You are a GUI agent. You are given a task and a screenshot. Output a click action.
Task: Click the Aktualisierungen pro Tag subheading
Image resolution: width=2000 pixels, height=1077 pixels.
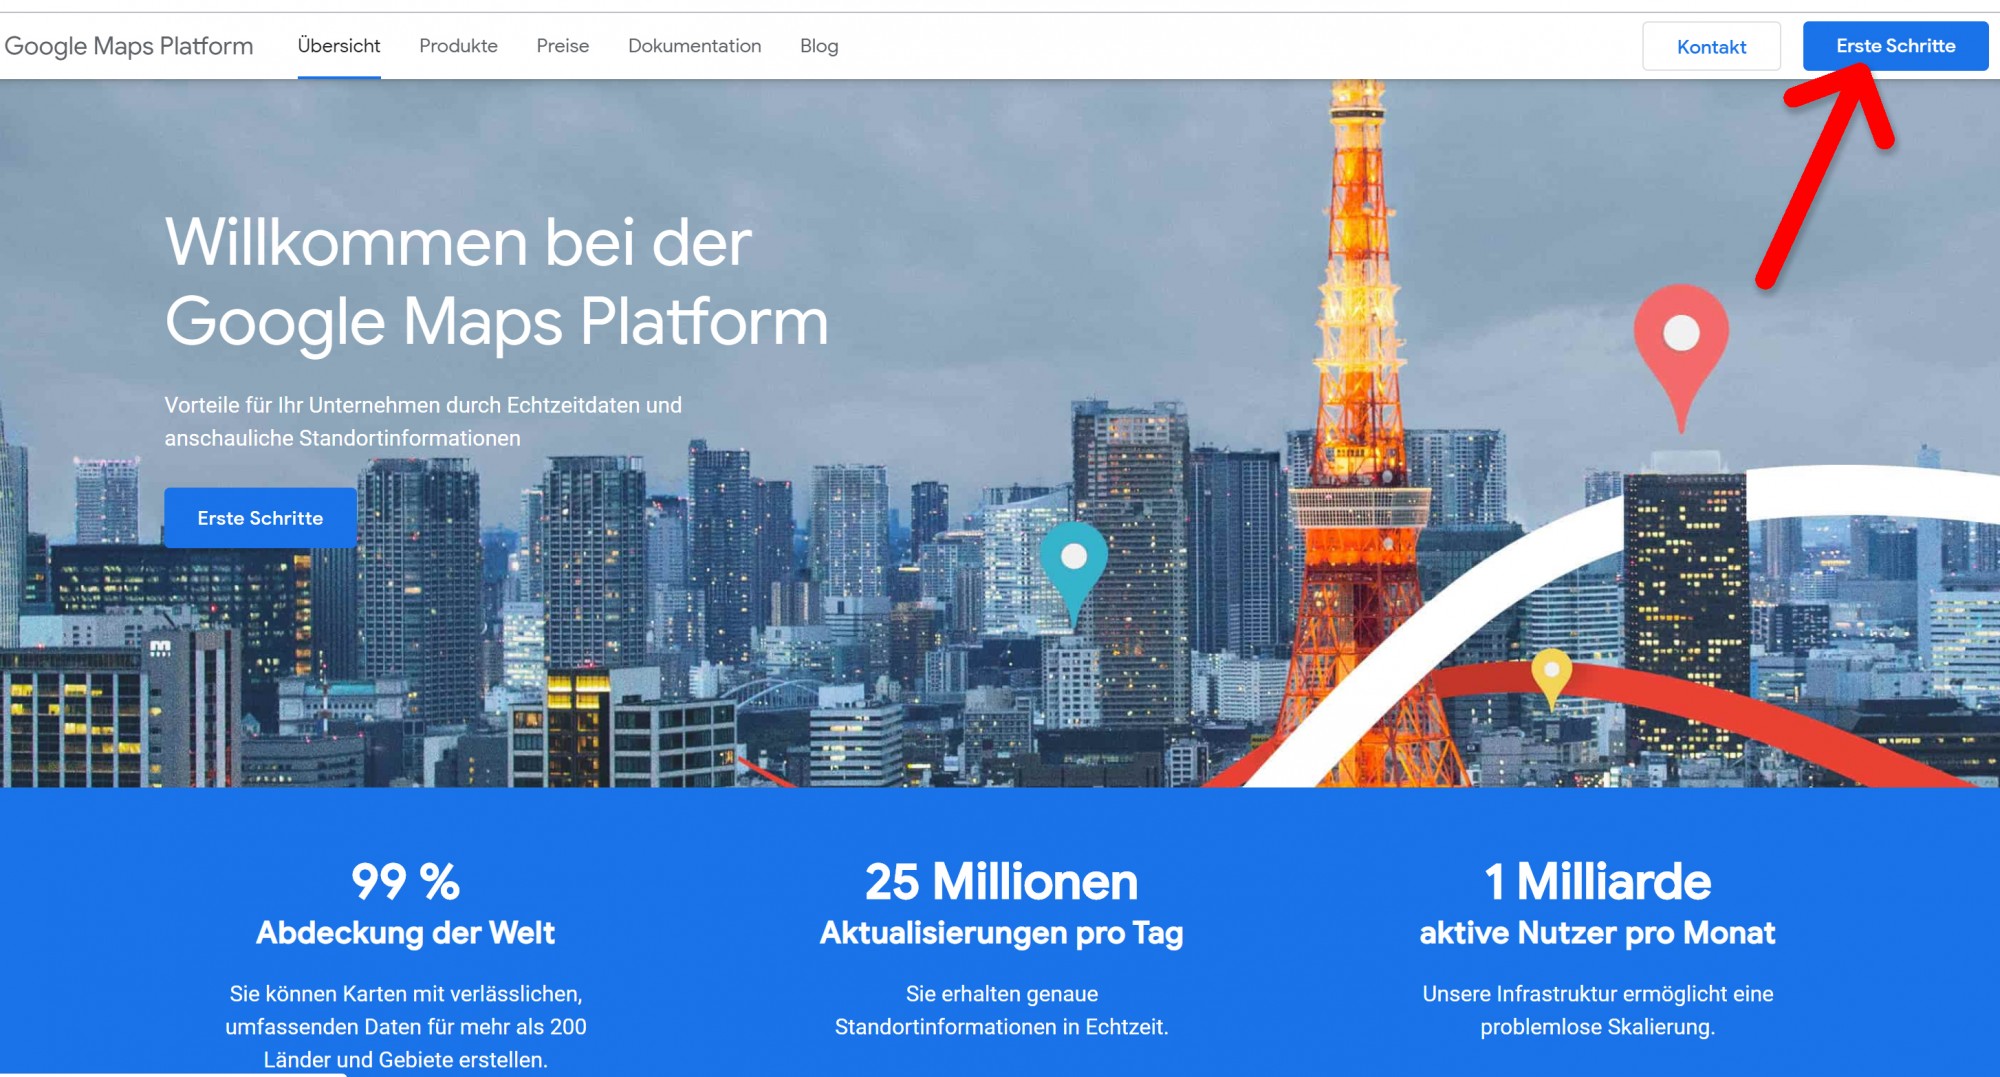[x=1001, y=933]
